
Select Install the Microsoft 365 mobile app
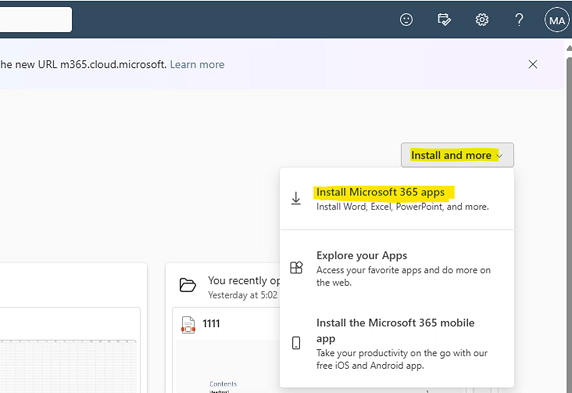[x=397, y=343]
